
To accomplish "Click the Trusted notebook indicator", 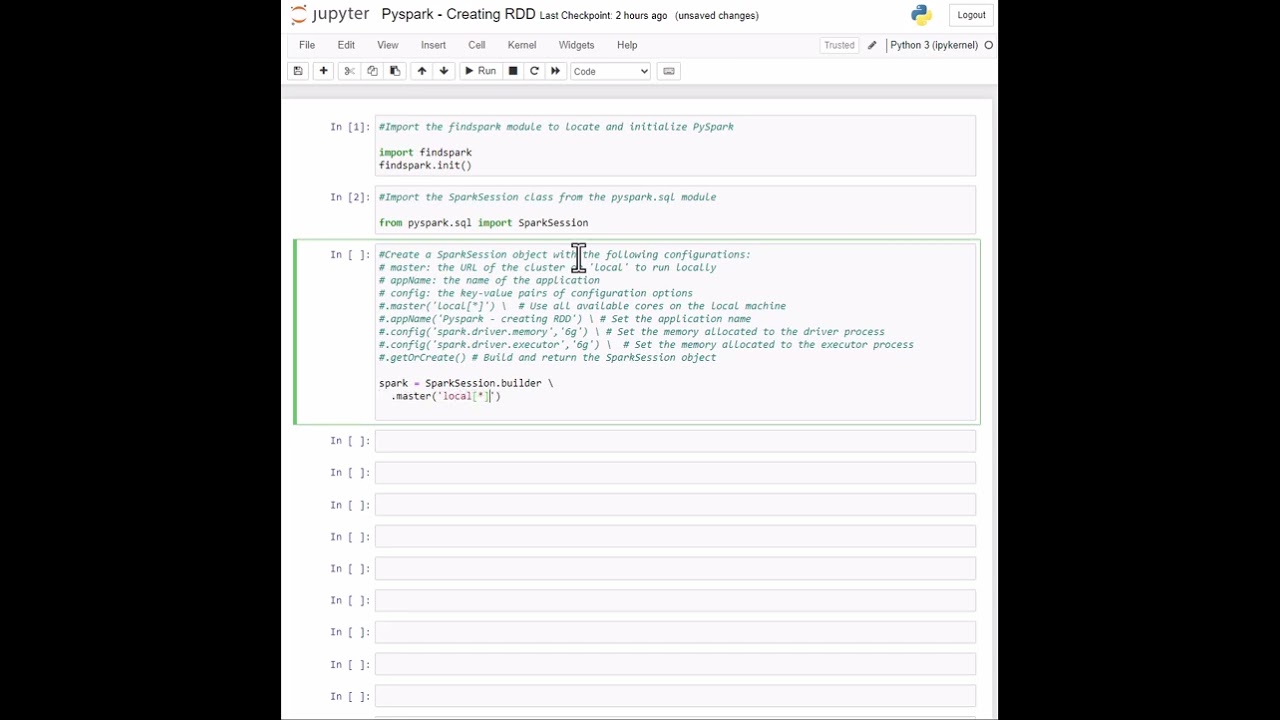I will click(x=839, y=45).
